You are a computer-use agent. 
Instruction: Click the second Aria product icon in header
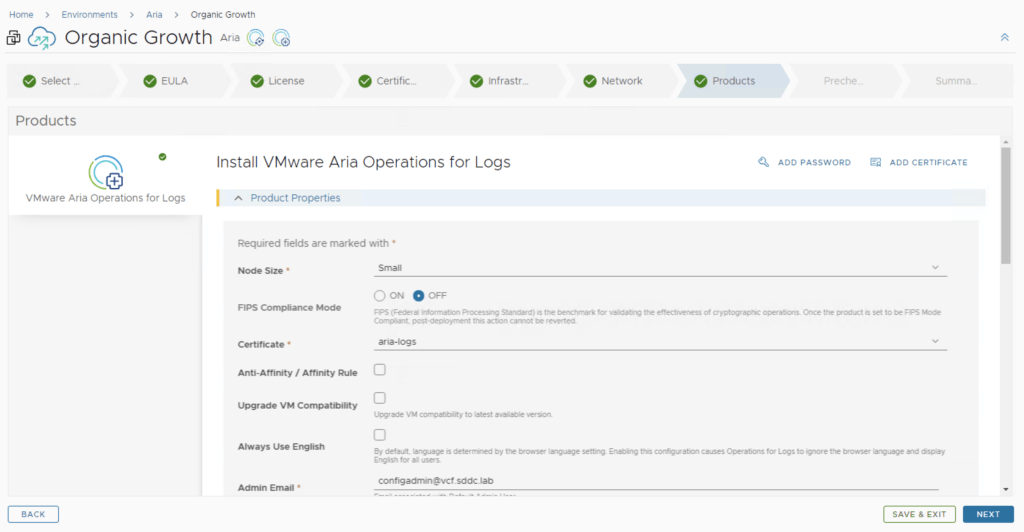282,38
